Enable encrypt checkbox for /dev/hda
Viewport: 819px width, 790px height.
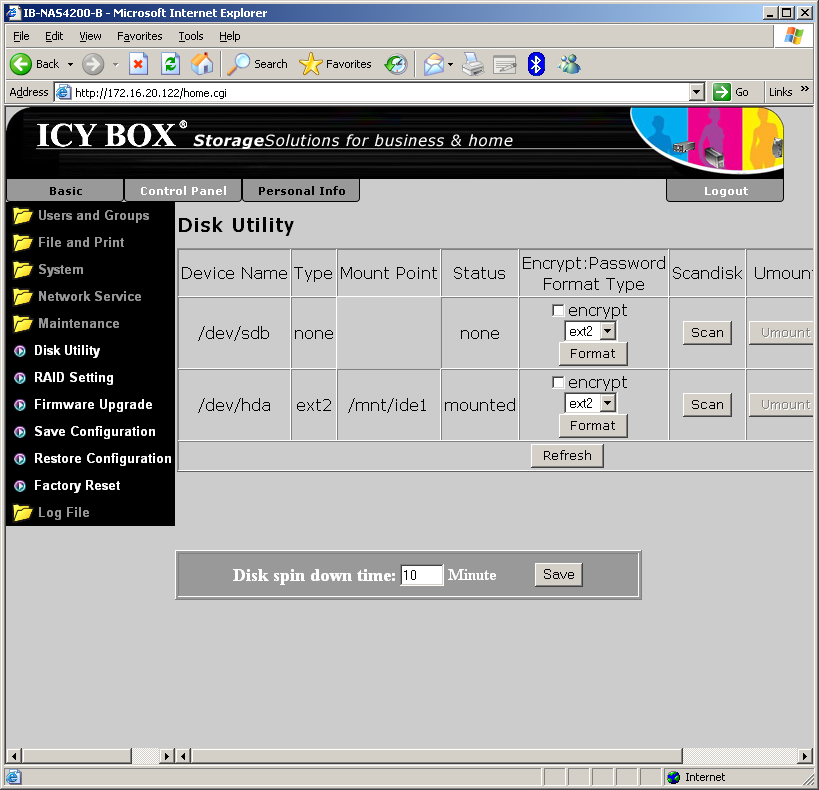(558, 382)
